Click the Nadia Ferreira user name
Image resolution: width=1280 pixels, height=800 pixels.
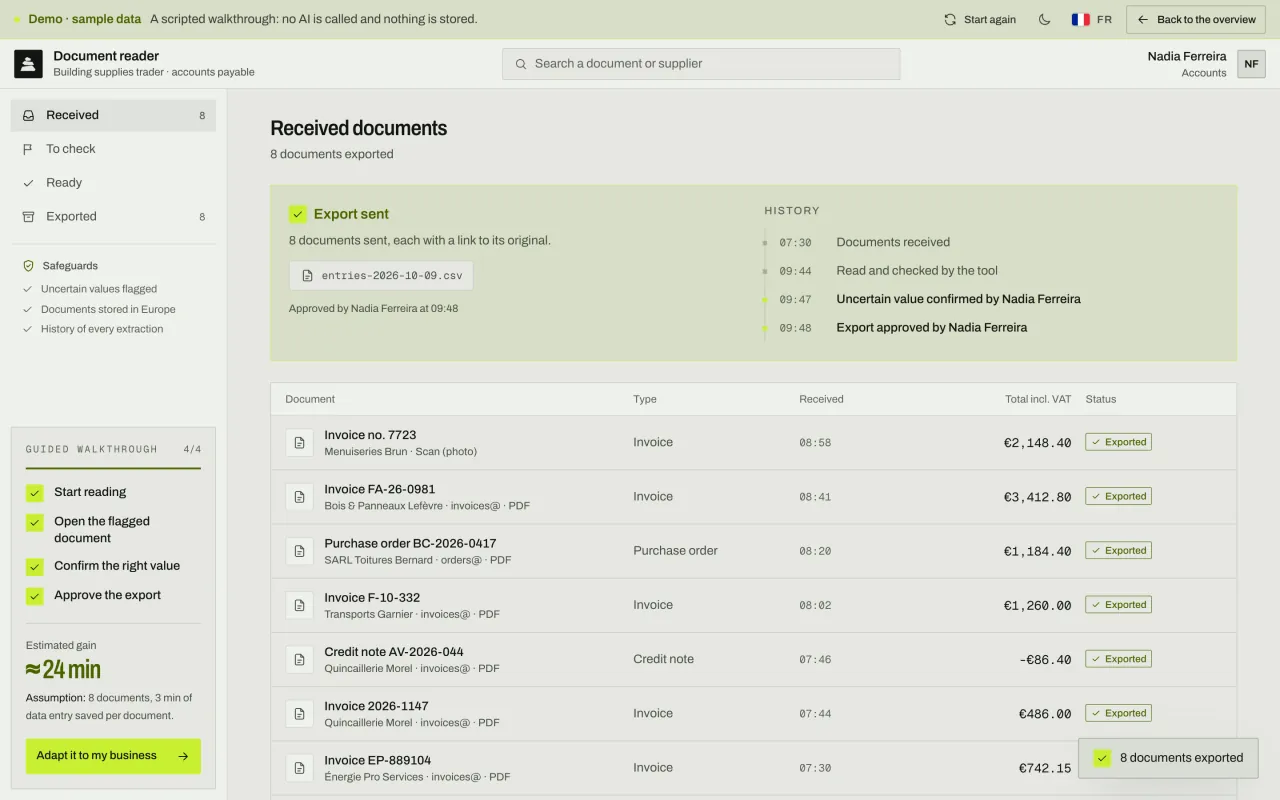pos(1187,56)
